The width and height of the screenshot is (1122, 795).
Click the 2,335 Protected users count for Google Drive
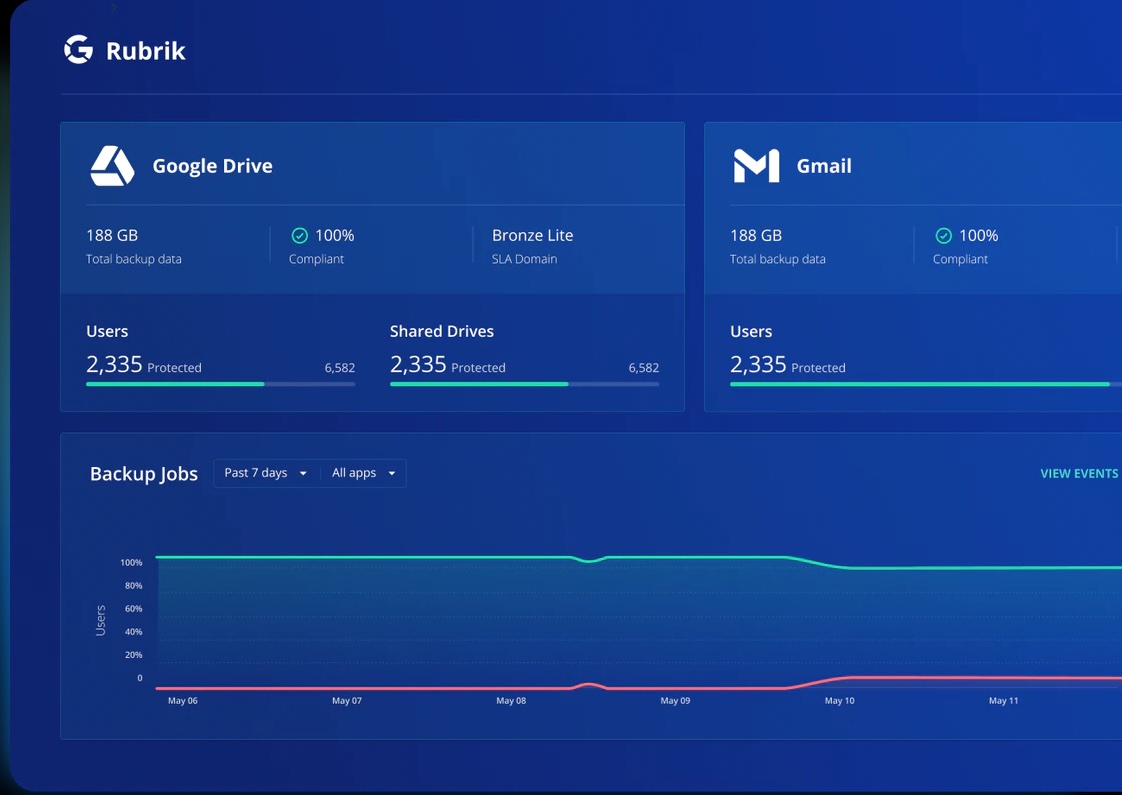point(144,365)
